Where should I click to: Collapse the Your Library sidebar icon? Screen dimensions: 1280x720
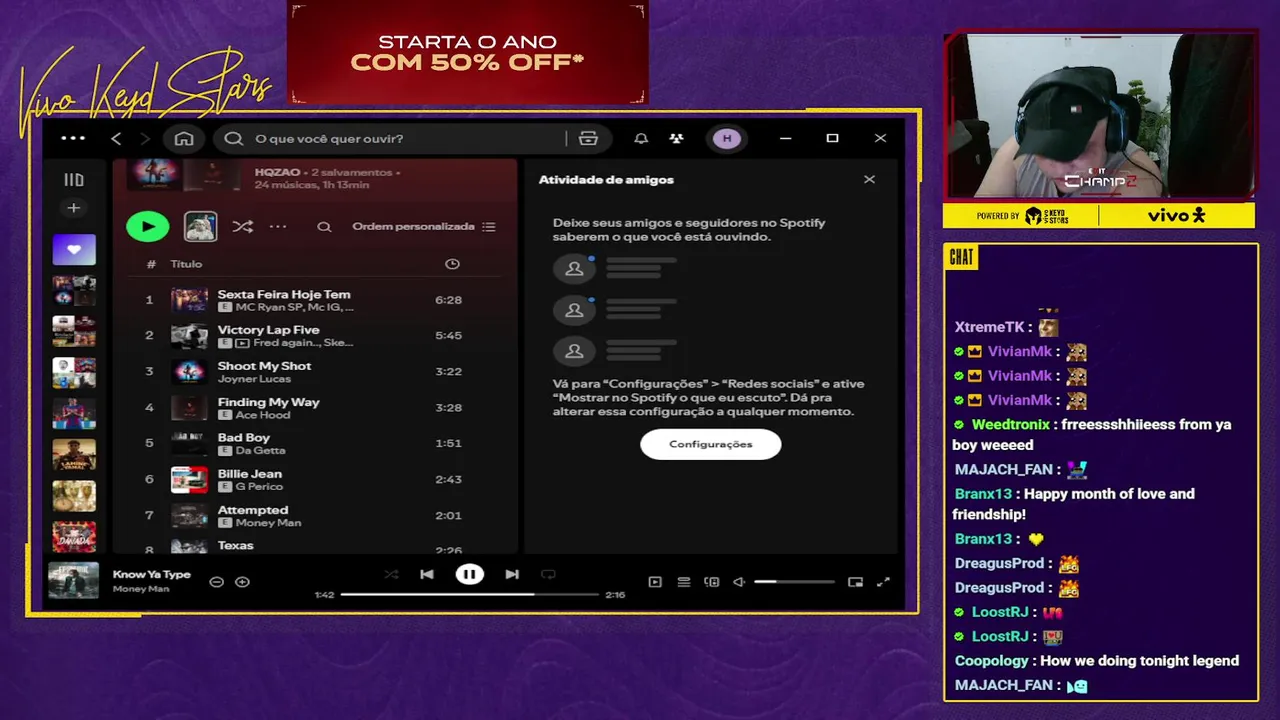[74, 180]
